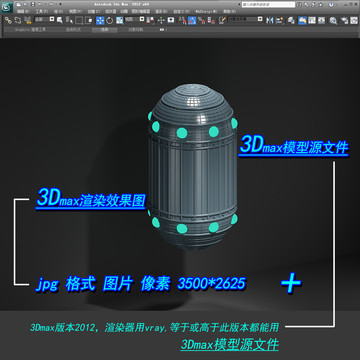The width and height of the screenshot is (360, 360).
Task: Click the New Scene quick access icon
Action: click(x=18, y=4)
